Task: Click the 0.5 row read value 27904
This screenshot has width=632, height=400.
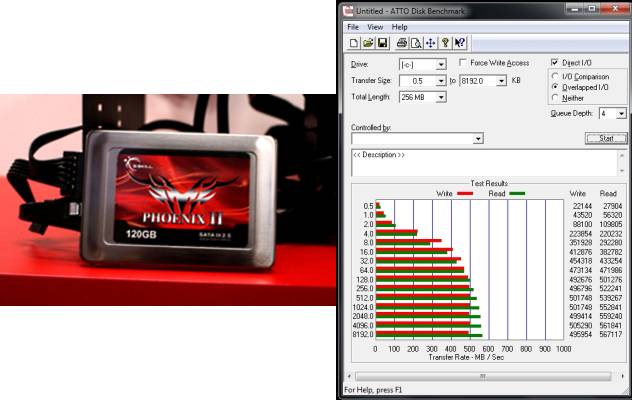Action: click(x=613, y=206)
